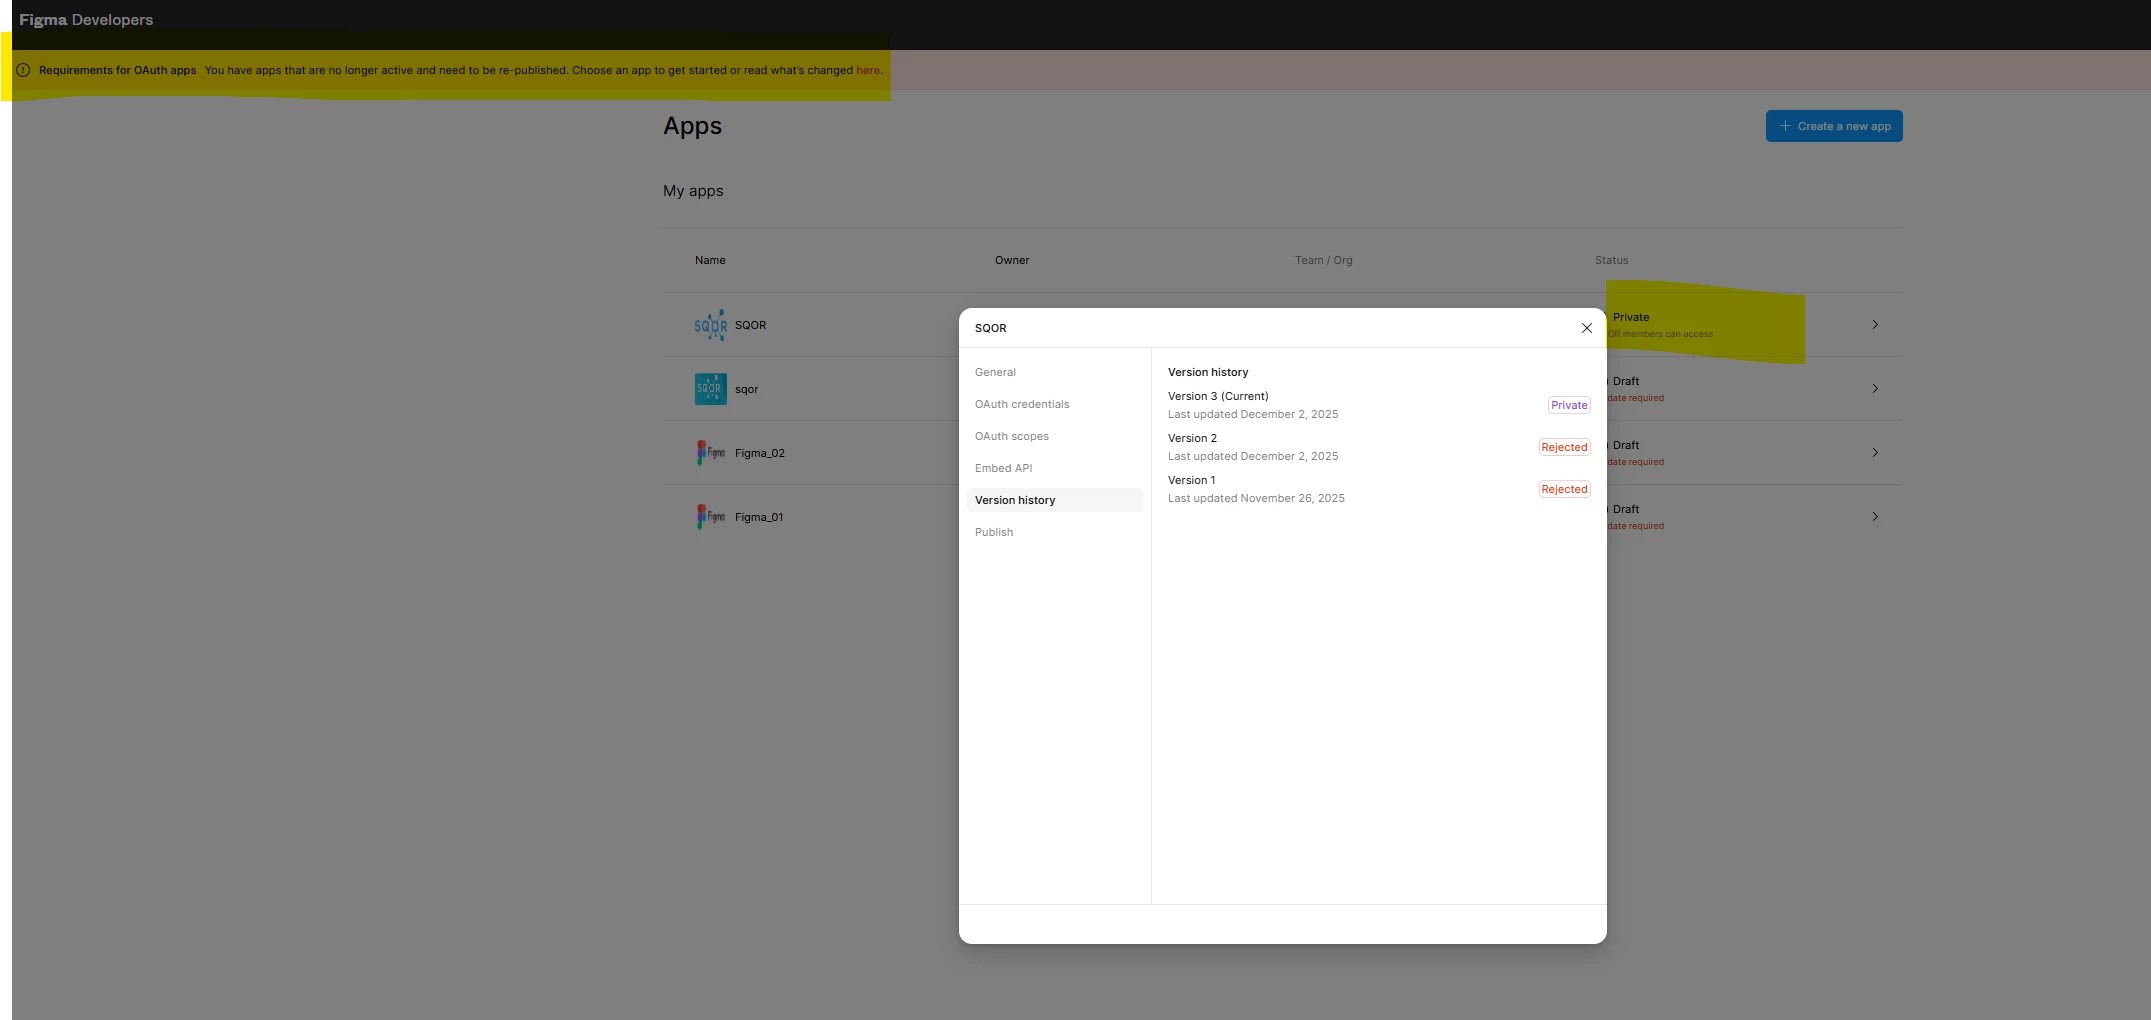Viewport: 2151px width, 1020px height.
Task: Click 'Requirements for OAuth apps' banner title
Action: click(117, 70)
